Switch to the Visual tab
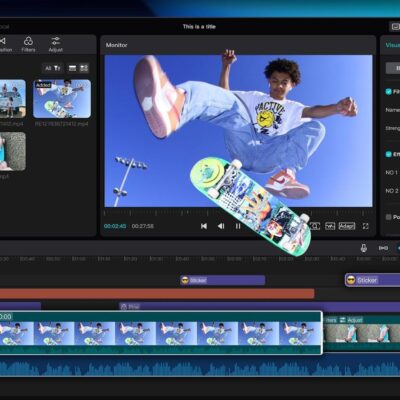Screen dimensions: 400x400 (393, 45)
